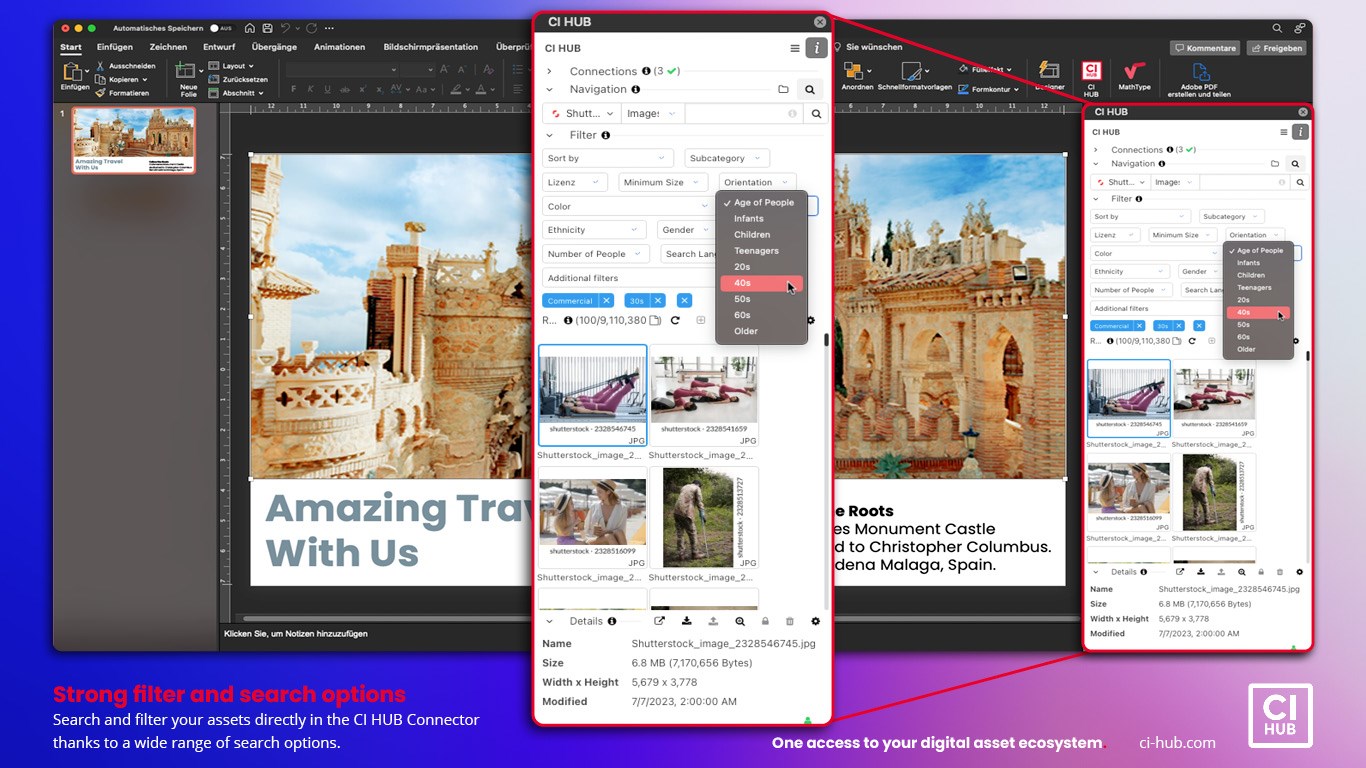The height and width of the screenshot is (768, 1366).
Task: Click the lock icon in enlarged Details toolbar
Action: (x=766, y=621)
